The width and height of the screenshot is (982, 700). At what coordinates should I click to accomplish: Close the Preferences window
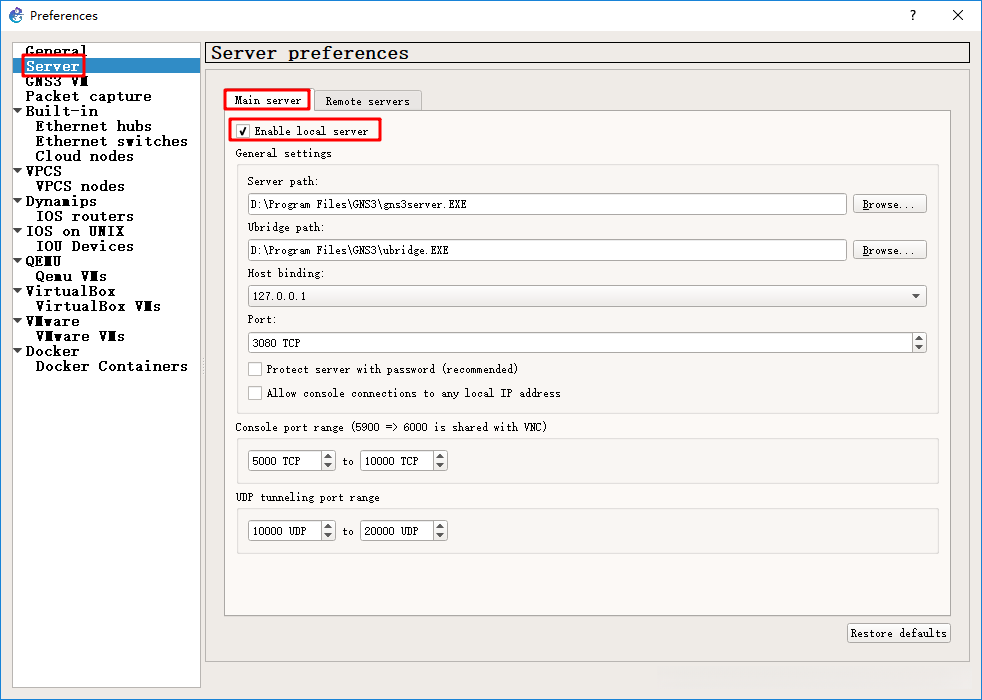[x=958, y=15]
